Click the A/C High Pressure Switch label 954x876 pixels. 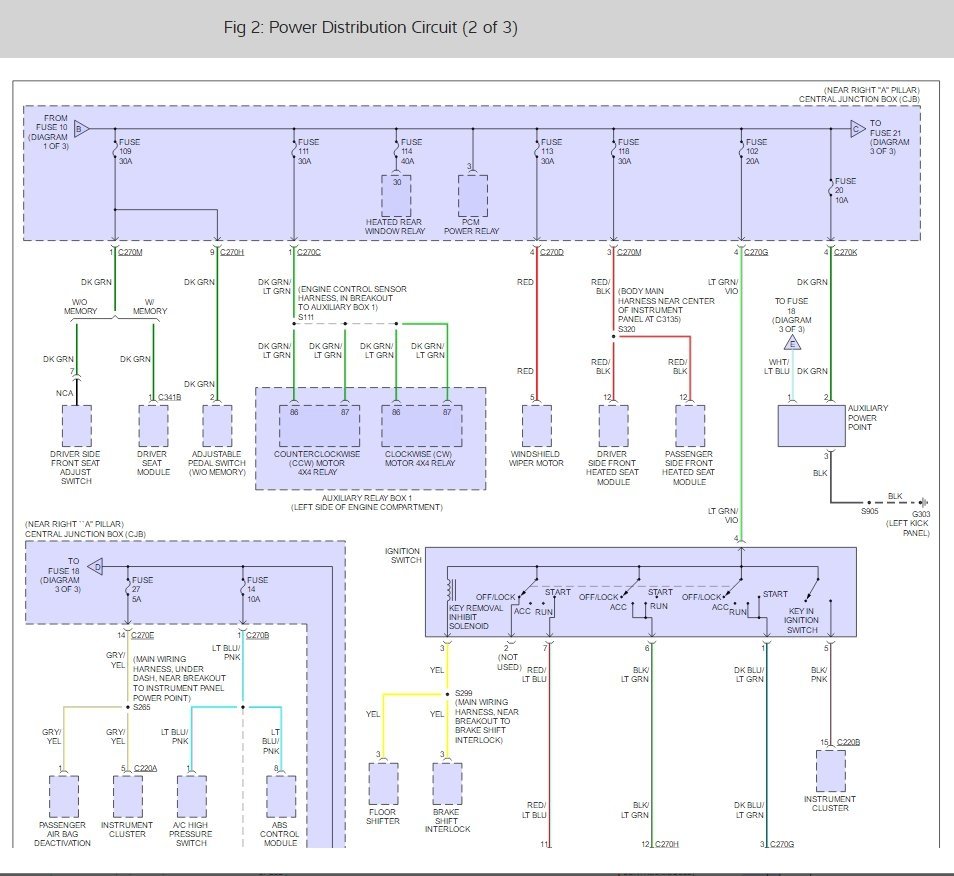click(x=191, y=834)
